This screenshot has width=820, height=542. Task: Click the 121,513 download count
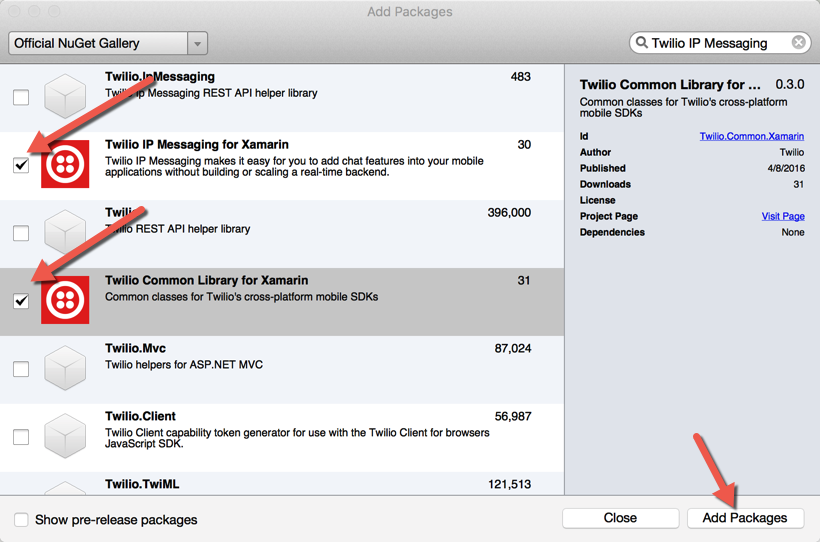509,484
